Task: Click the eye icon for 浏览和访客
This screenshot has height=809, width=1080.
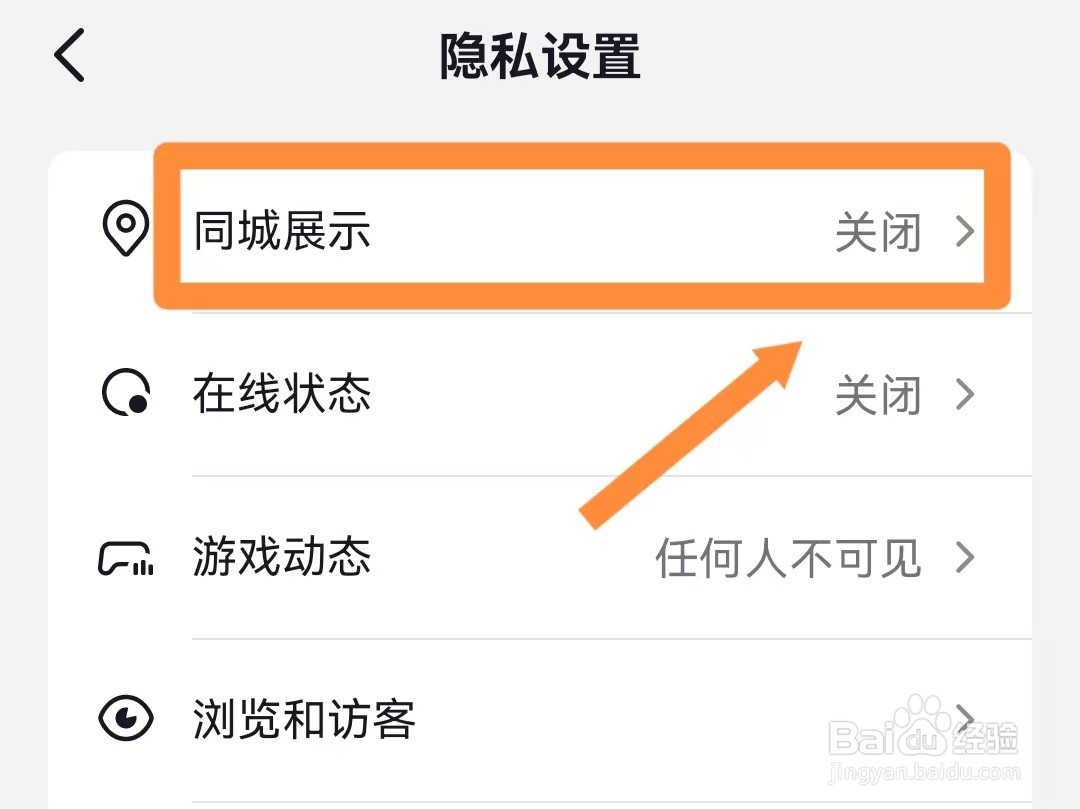Action: [x=126, y=718]
